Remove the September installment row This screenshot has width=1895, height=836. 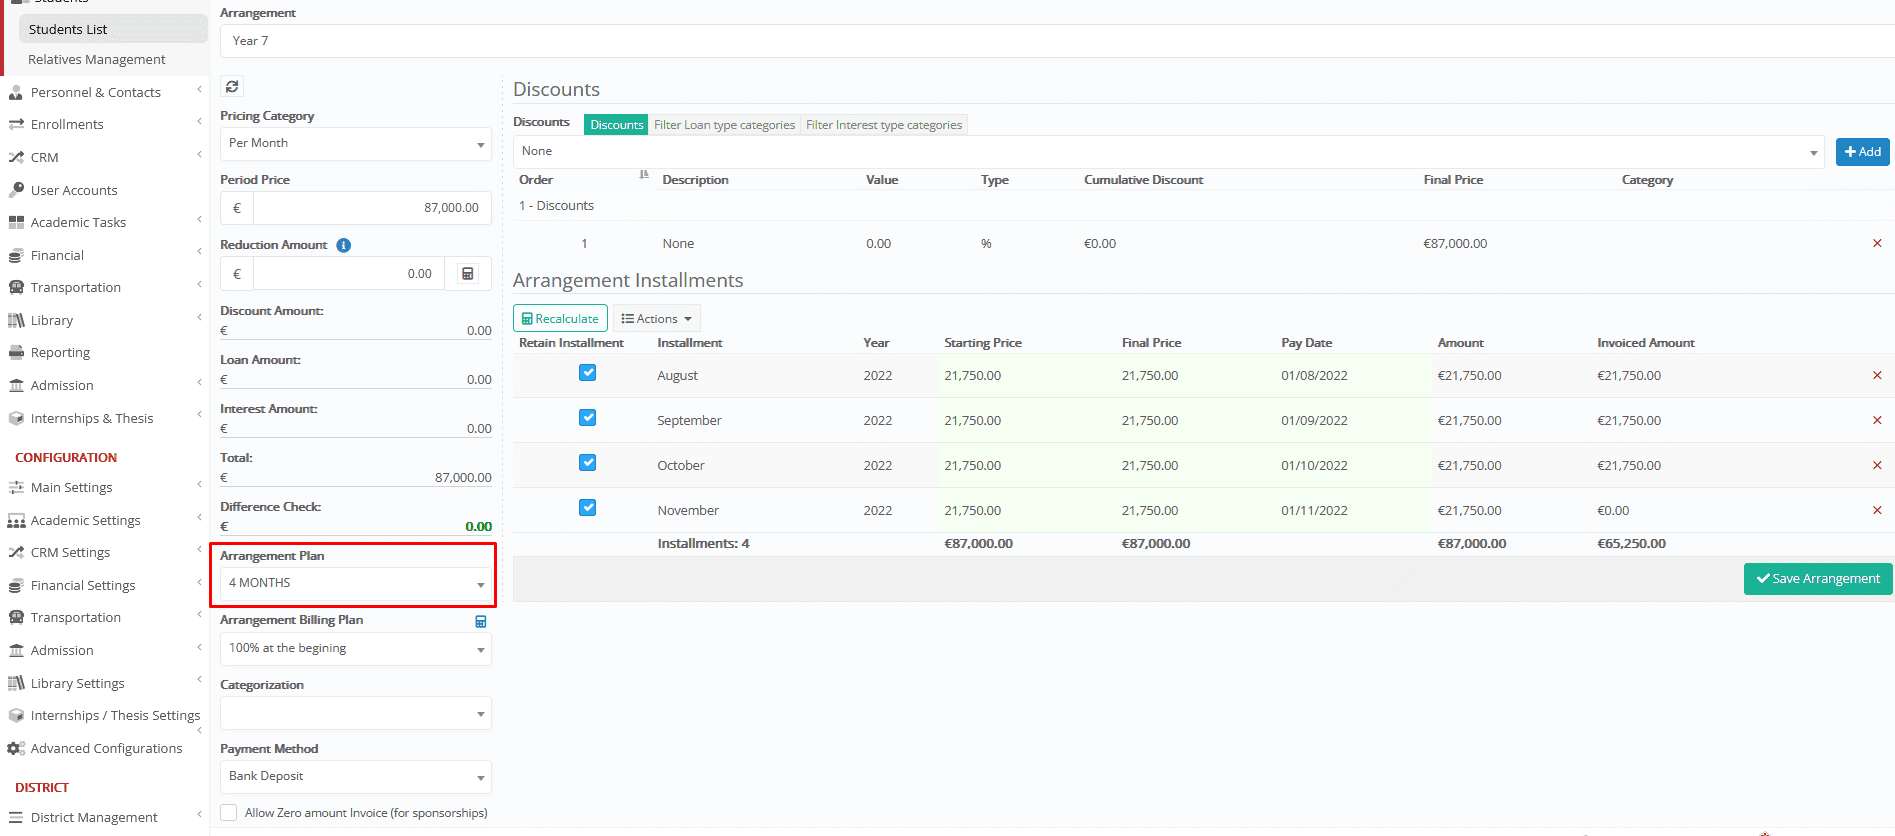1877,420
